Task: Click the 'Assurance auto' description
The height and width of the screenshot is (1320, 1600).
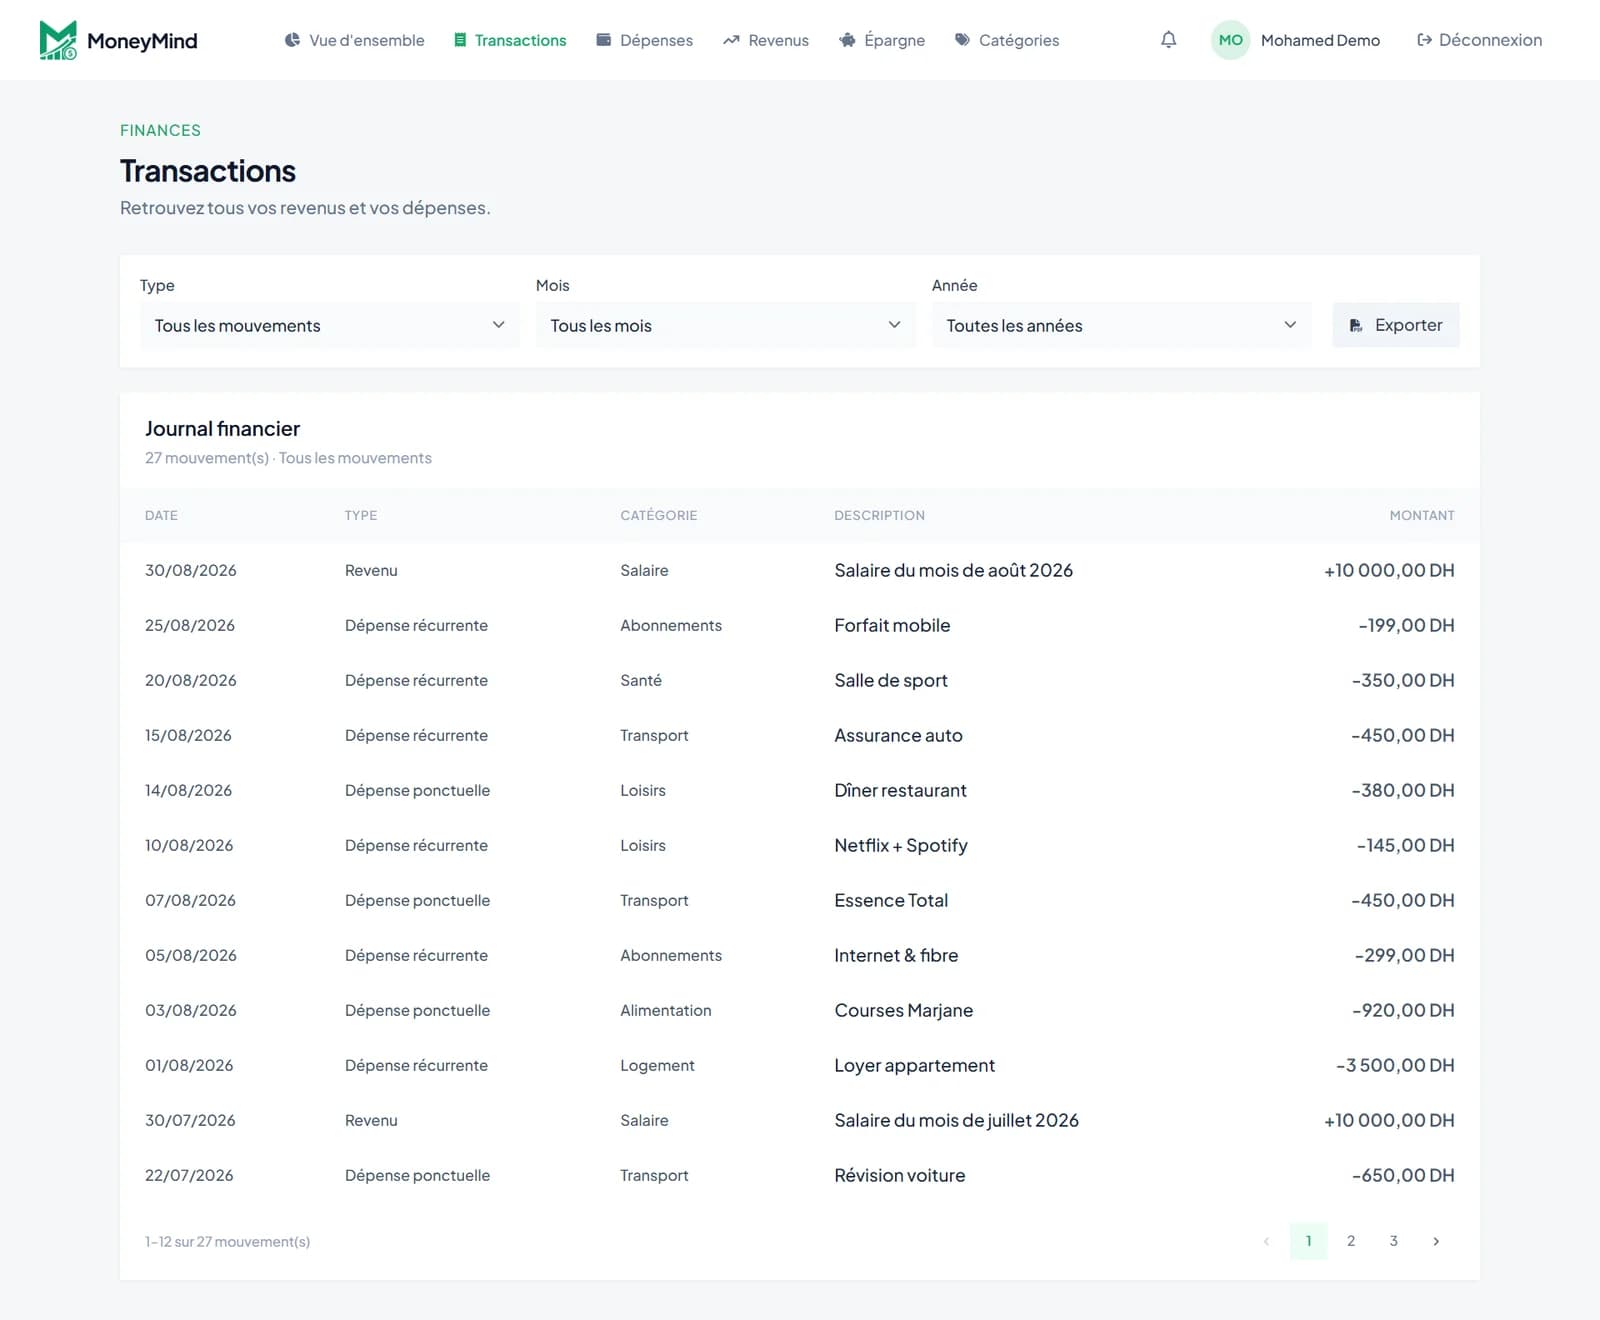Action: point(899,735)
